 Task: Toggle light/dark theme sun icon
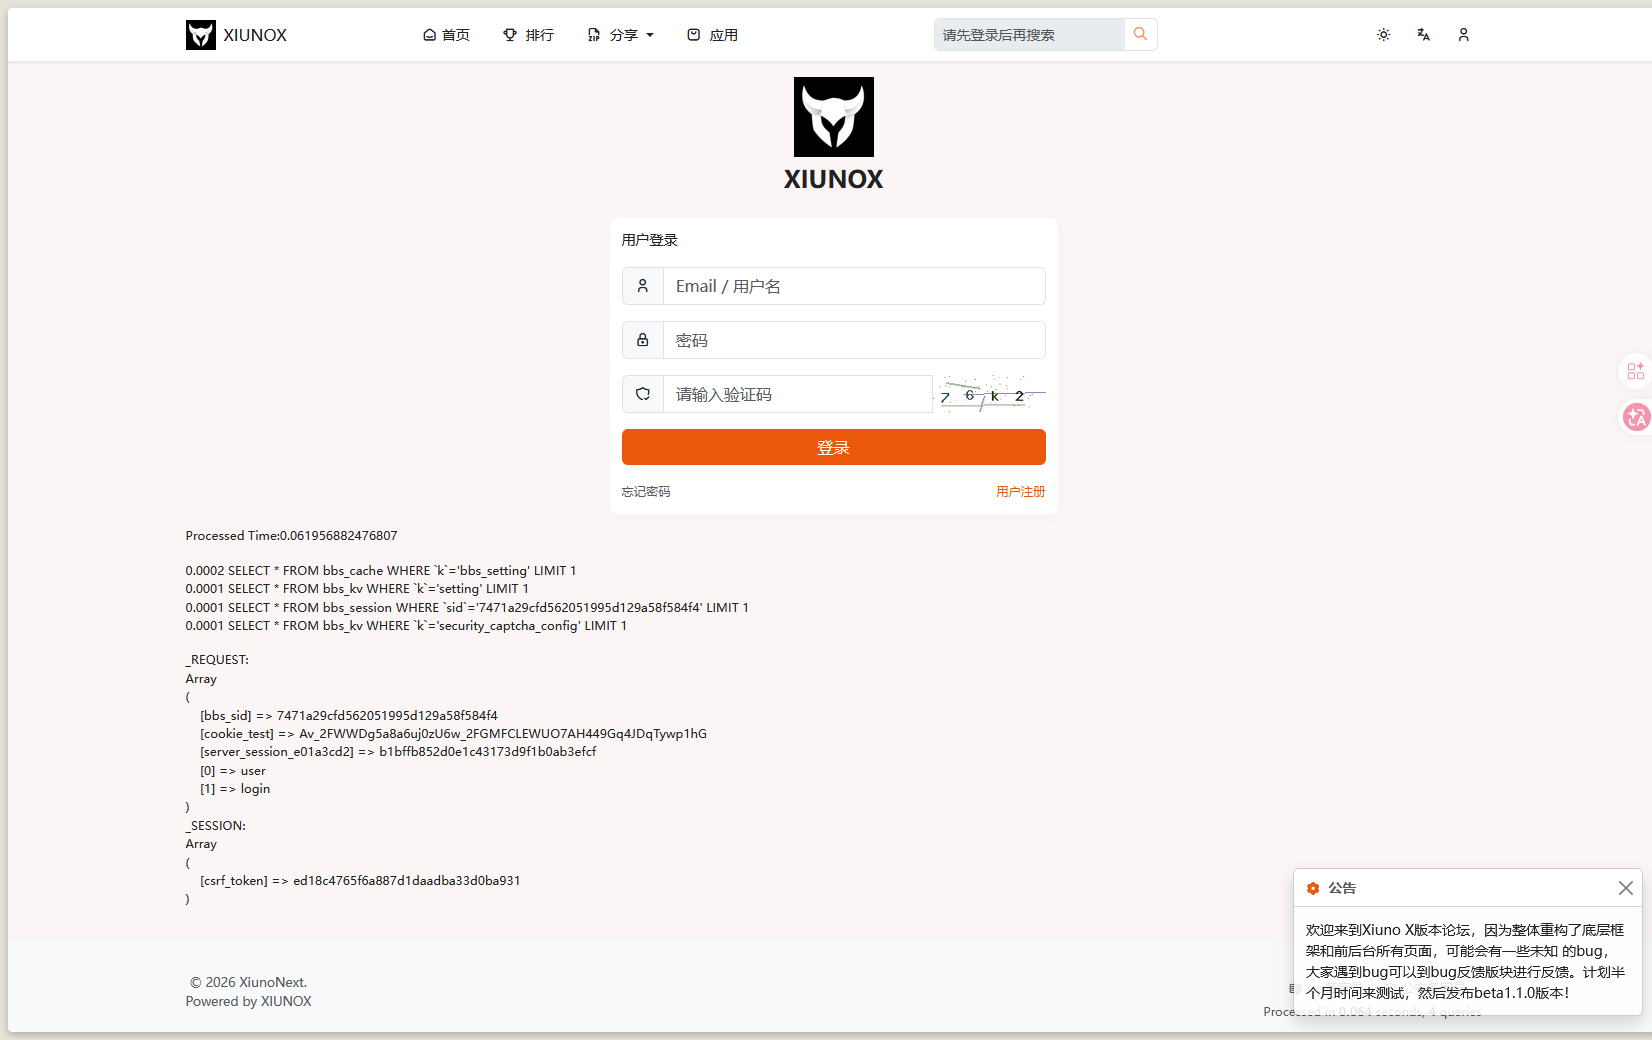(x=1383, y=35)
